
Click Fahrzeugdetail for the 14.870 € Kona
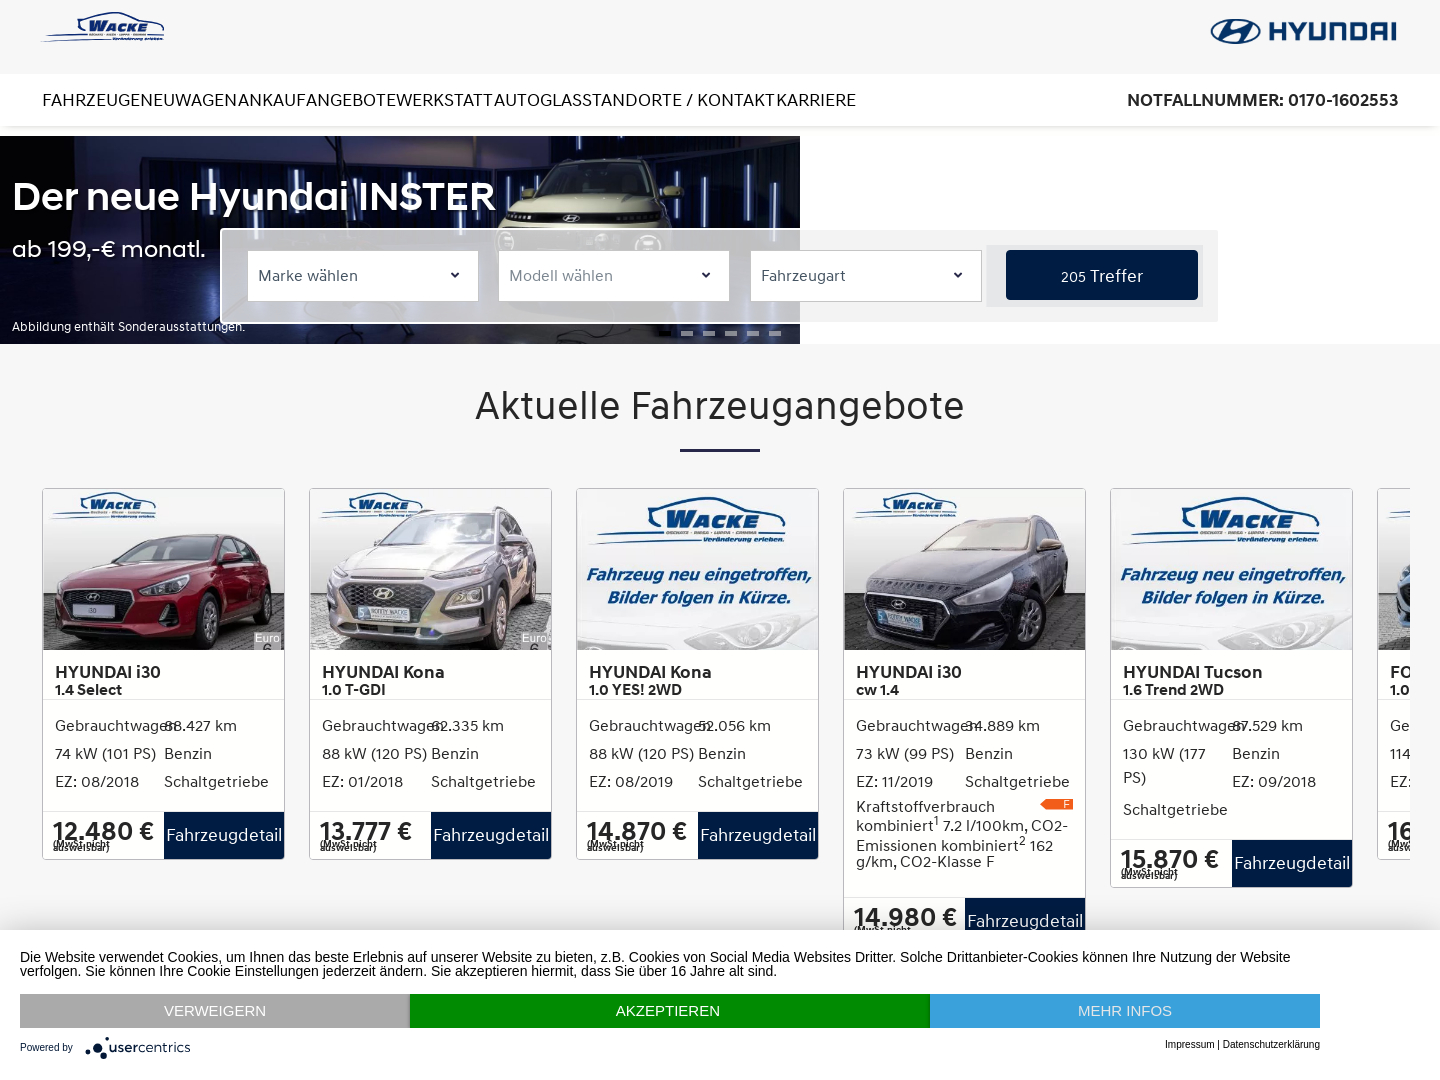(758, 835)
